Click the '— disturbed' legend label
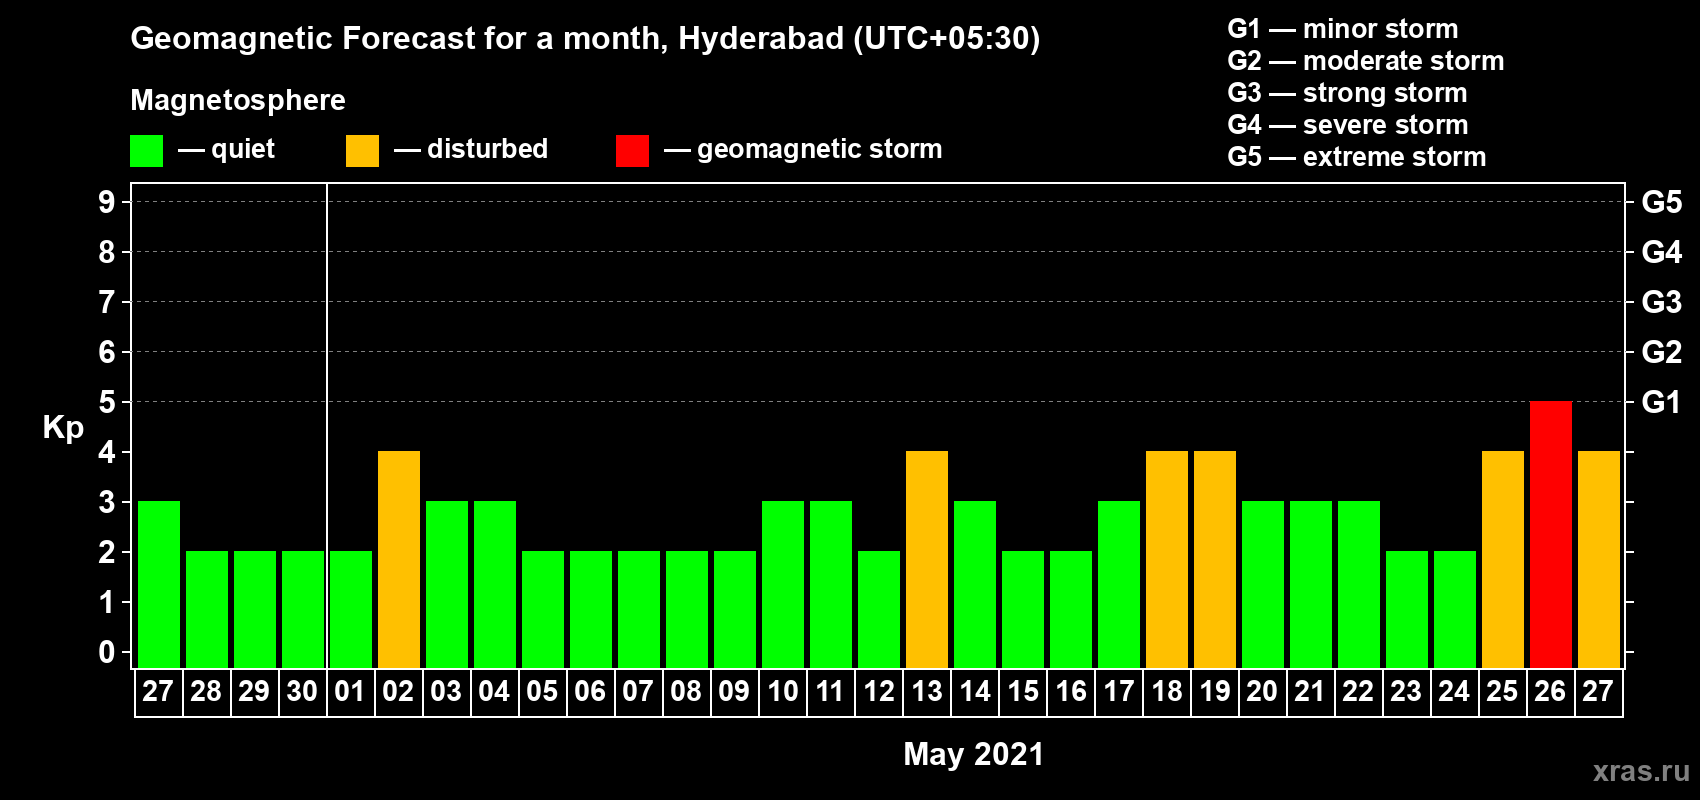 pos(471,149)
